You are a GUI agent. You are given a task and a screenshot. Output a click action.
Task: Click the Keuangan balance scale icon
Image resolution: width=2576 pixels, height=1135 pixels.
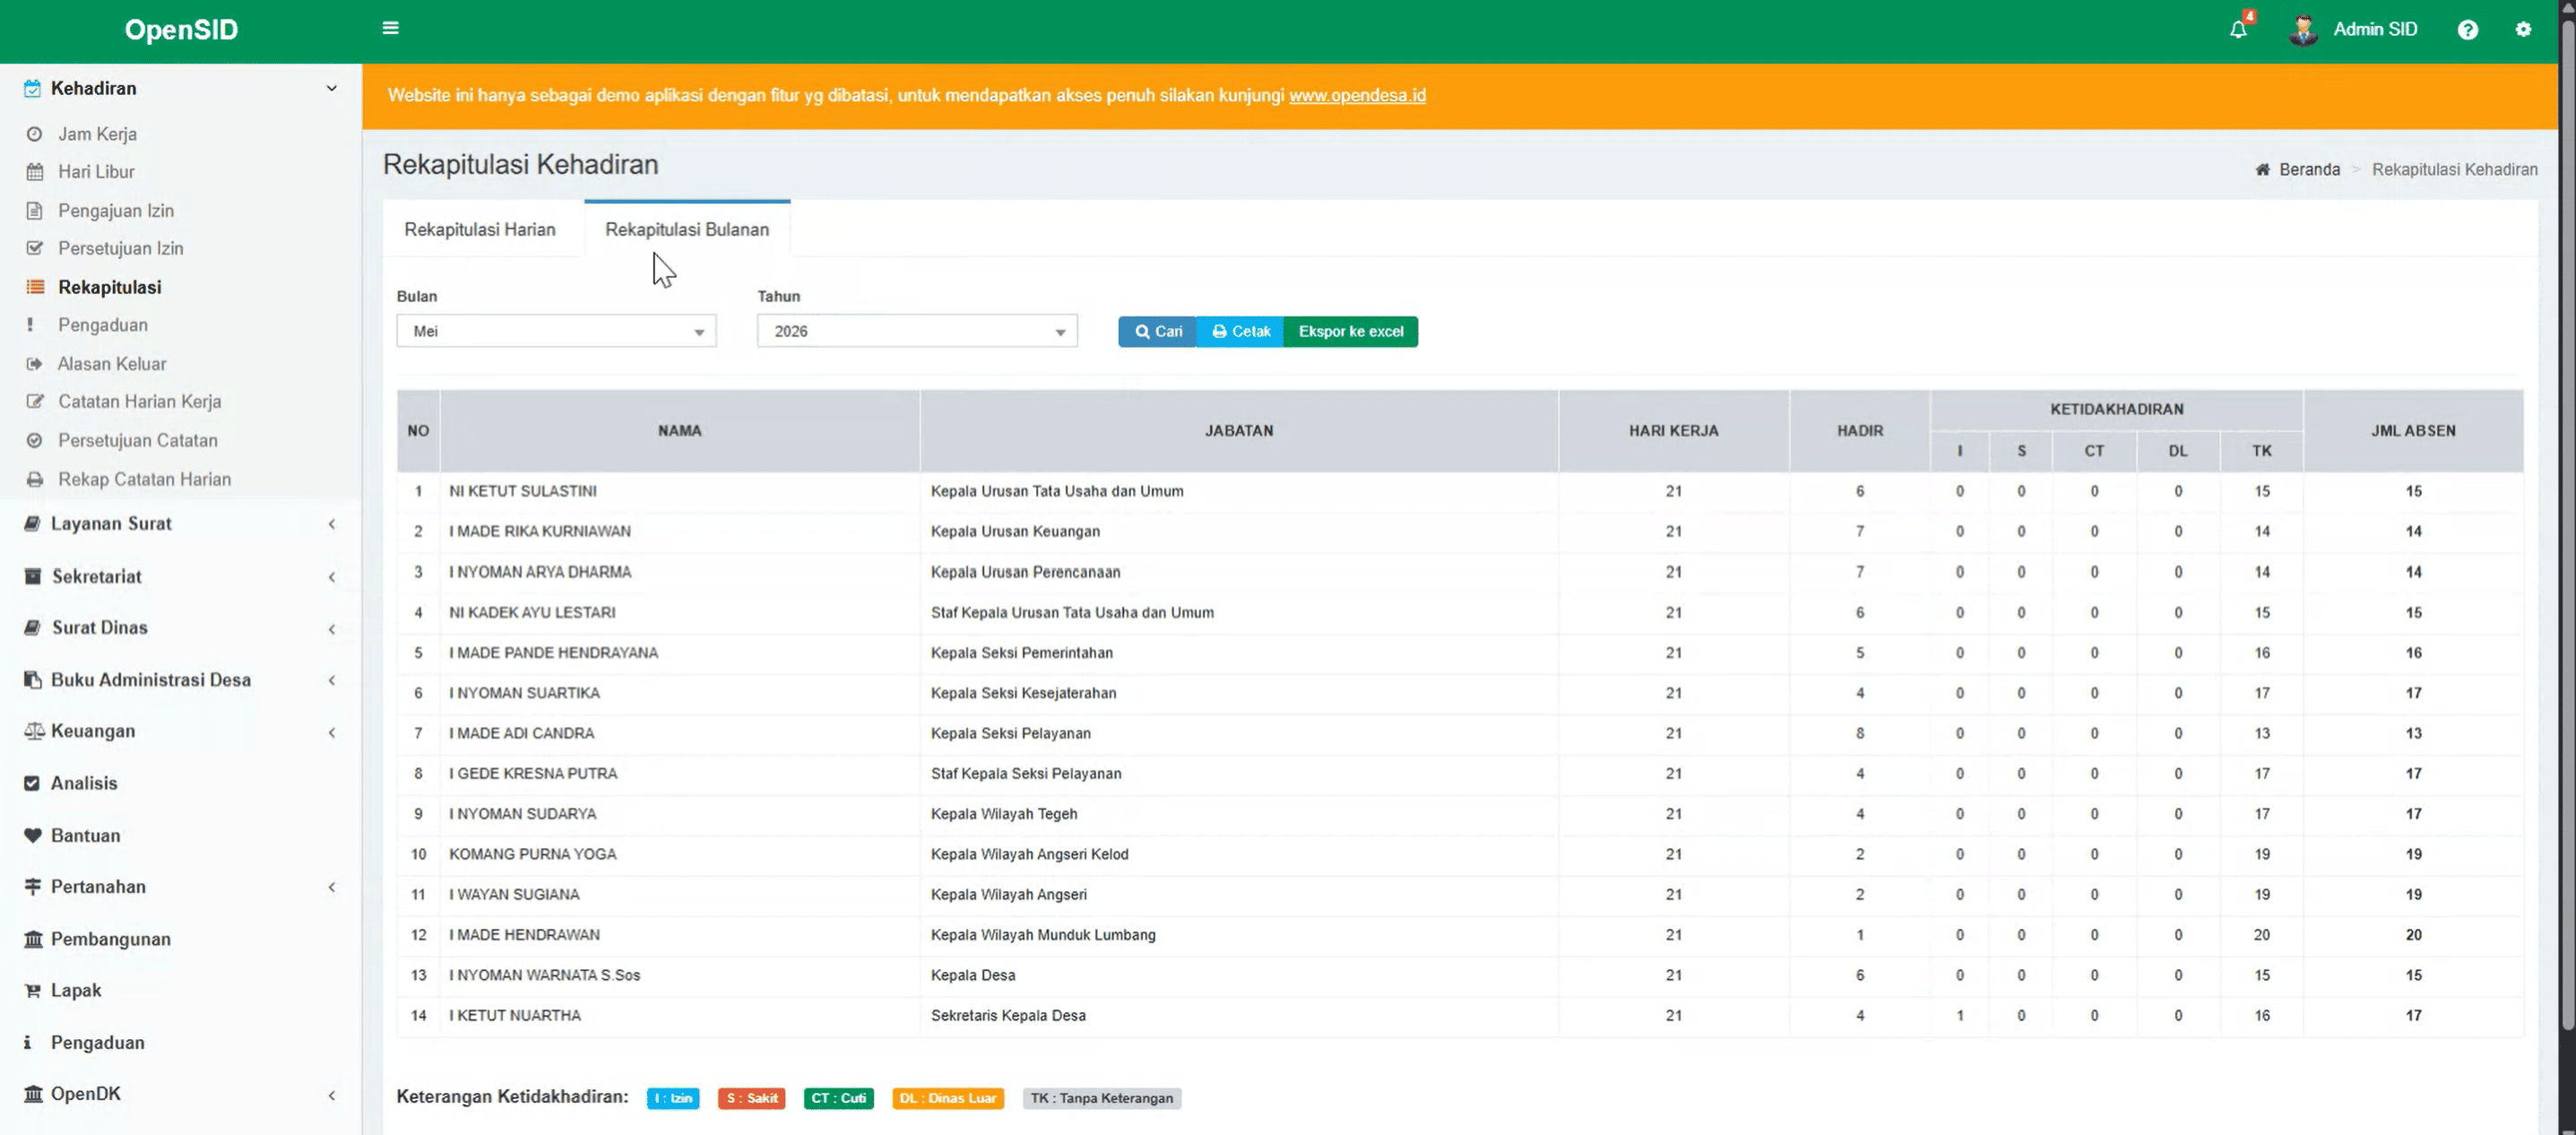point(34,731)
